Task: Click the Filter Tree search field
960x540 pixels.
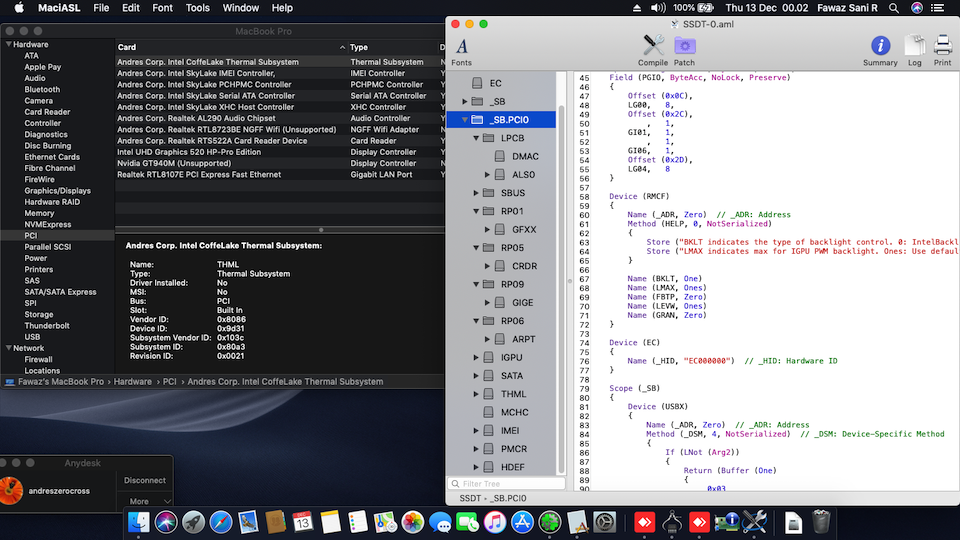Action: point(510,484)
